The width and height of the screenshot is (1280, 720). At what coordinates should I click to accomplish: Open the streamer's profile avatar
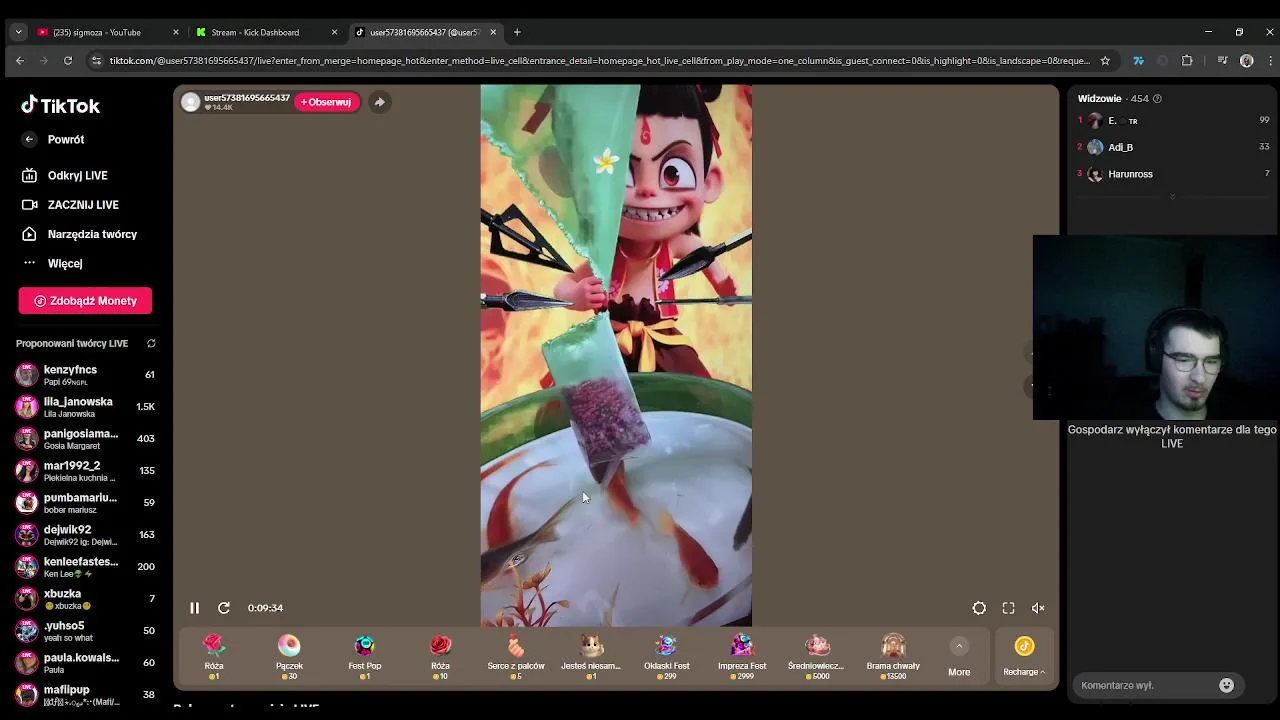pos(191,102)
